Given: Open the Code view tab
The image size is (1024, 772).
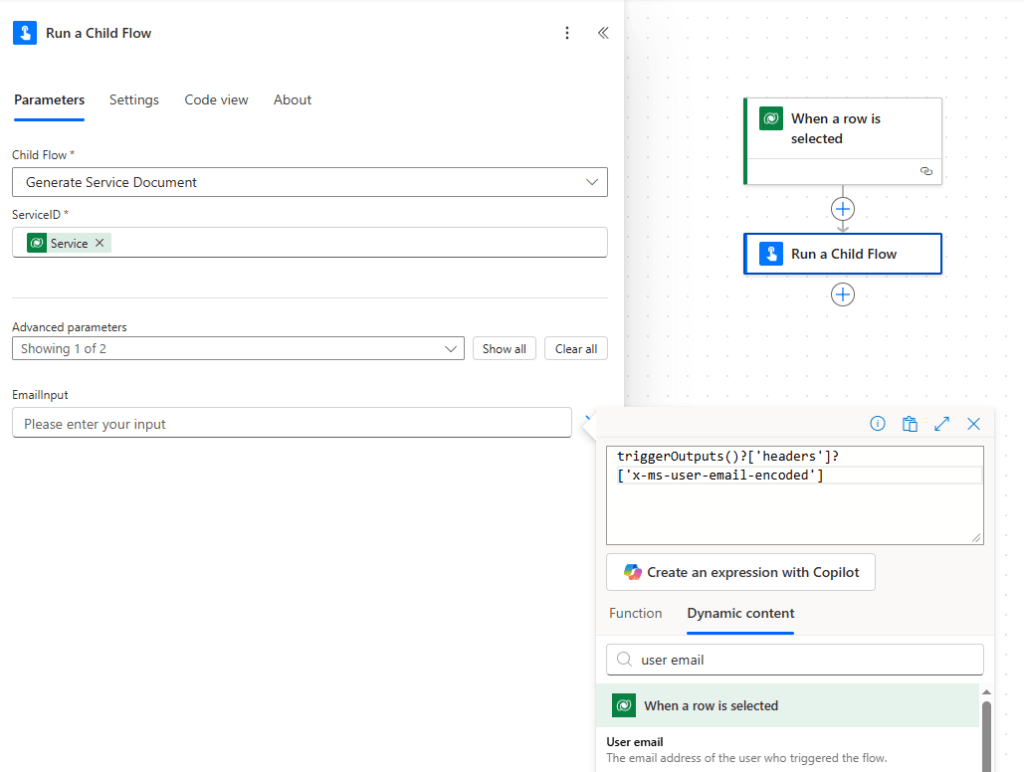Looking at the screenshot, I should click(216, 100).
